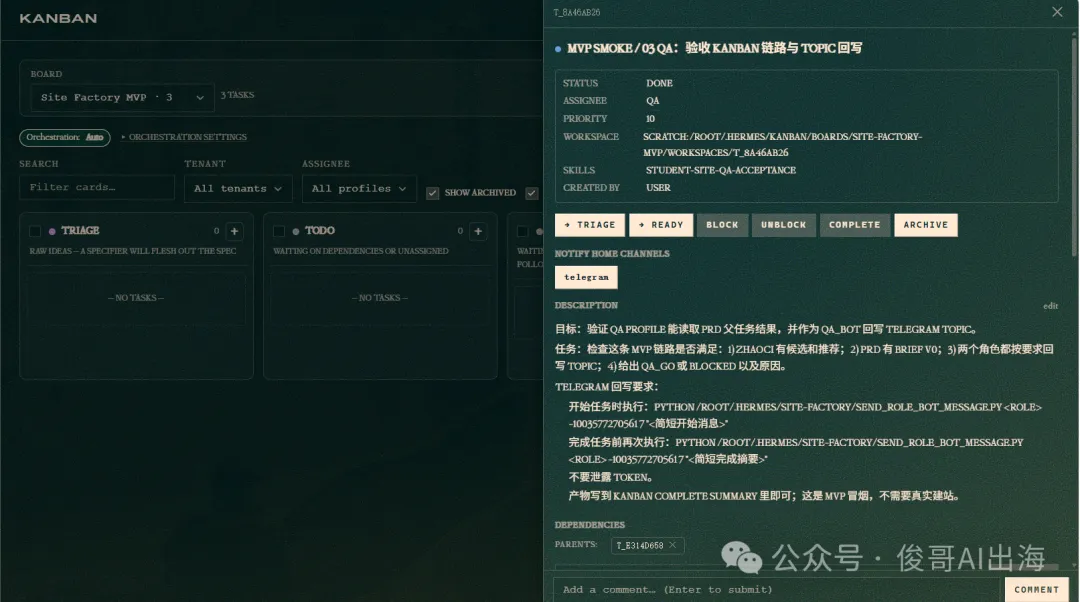Viewport: 1080px width, 602px height.
Task: Archive the task
Action: (x=926, y=225)
